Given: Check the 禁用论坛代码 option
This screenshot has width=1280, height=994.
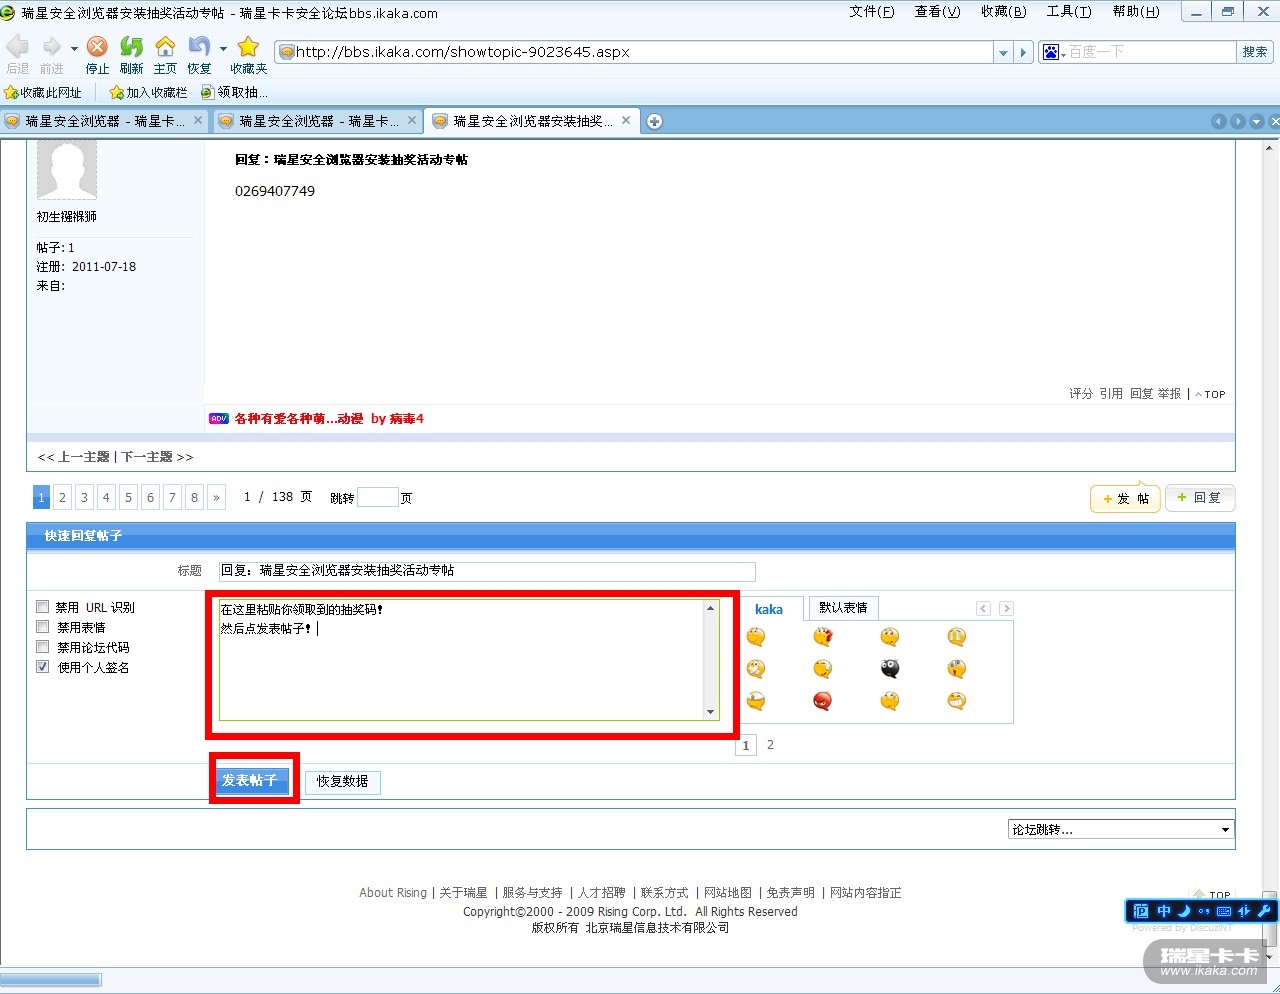Looking at the screenshot, I should pos(43,647).
